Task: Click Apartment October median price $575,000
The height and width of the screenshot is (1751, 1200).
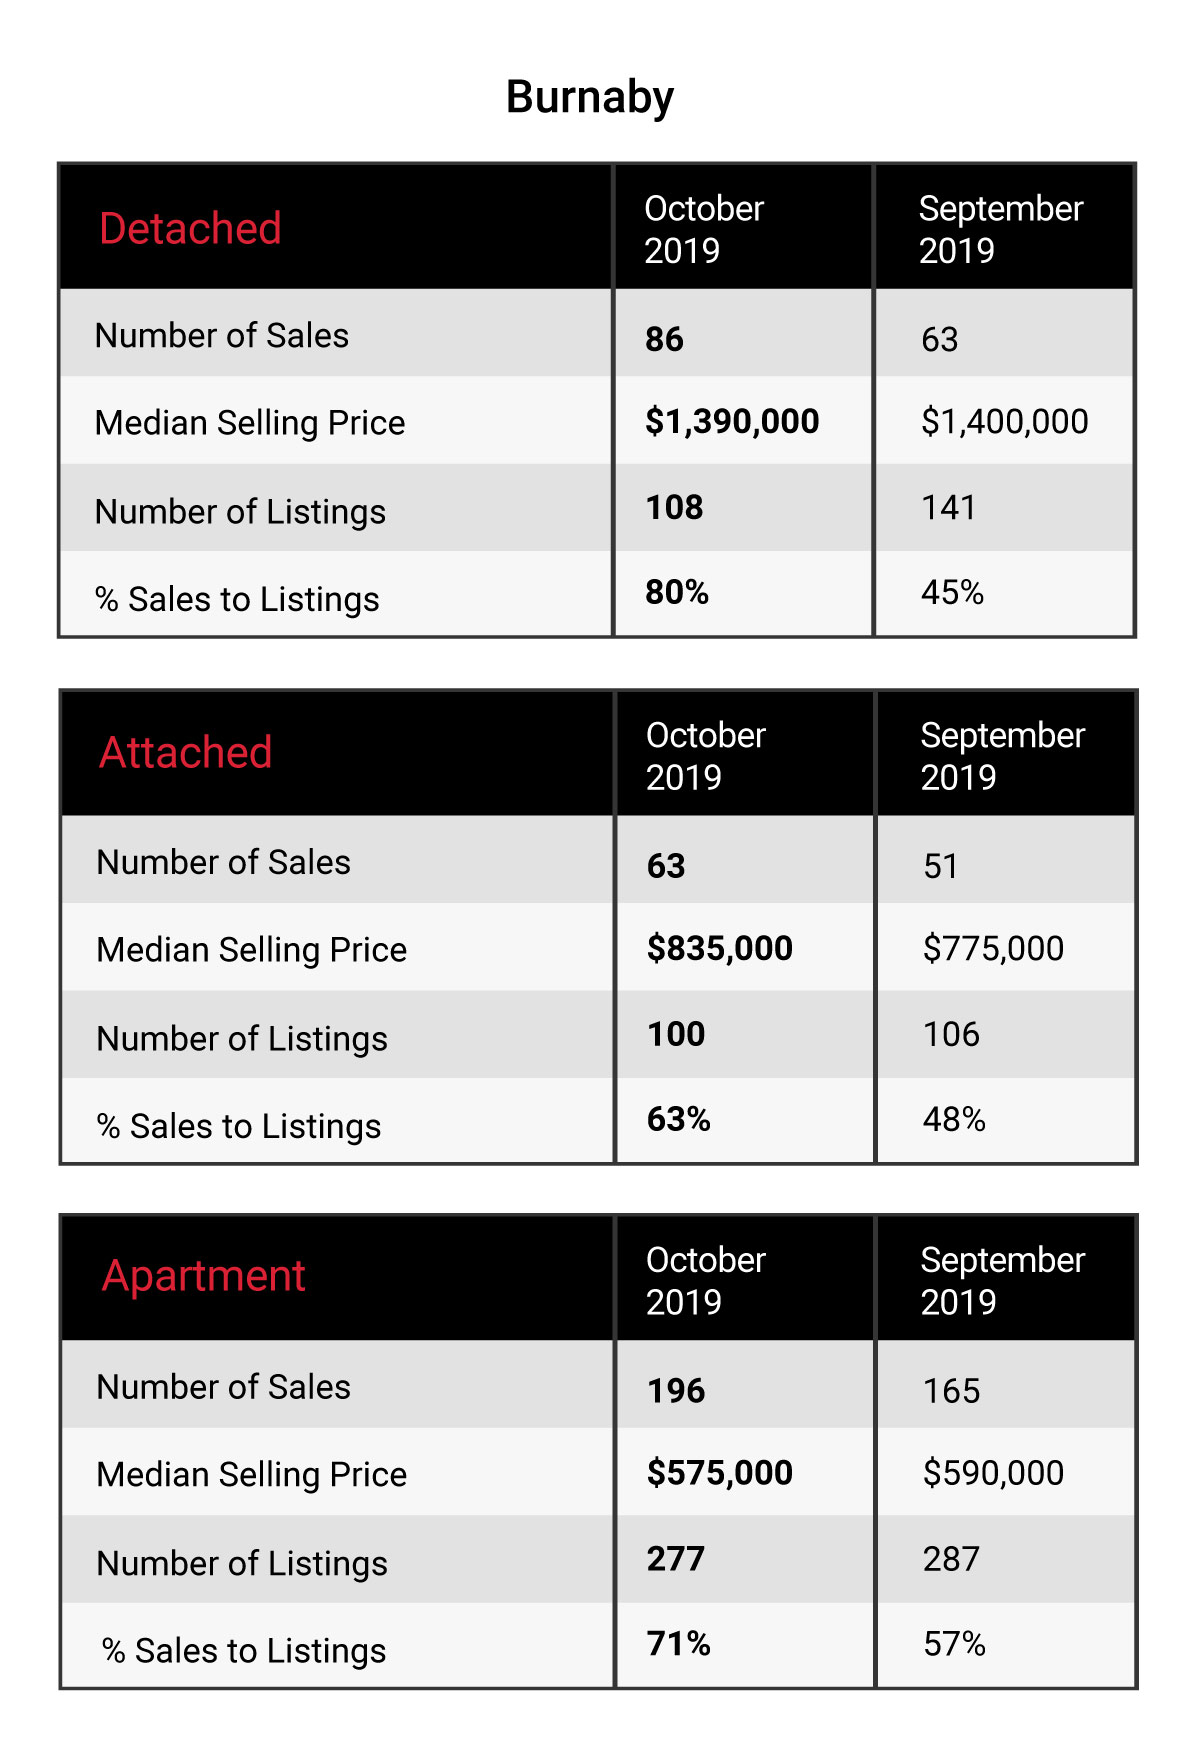Action: click(720, 1473)
